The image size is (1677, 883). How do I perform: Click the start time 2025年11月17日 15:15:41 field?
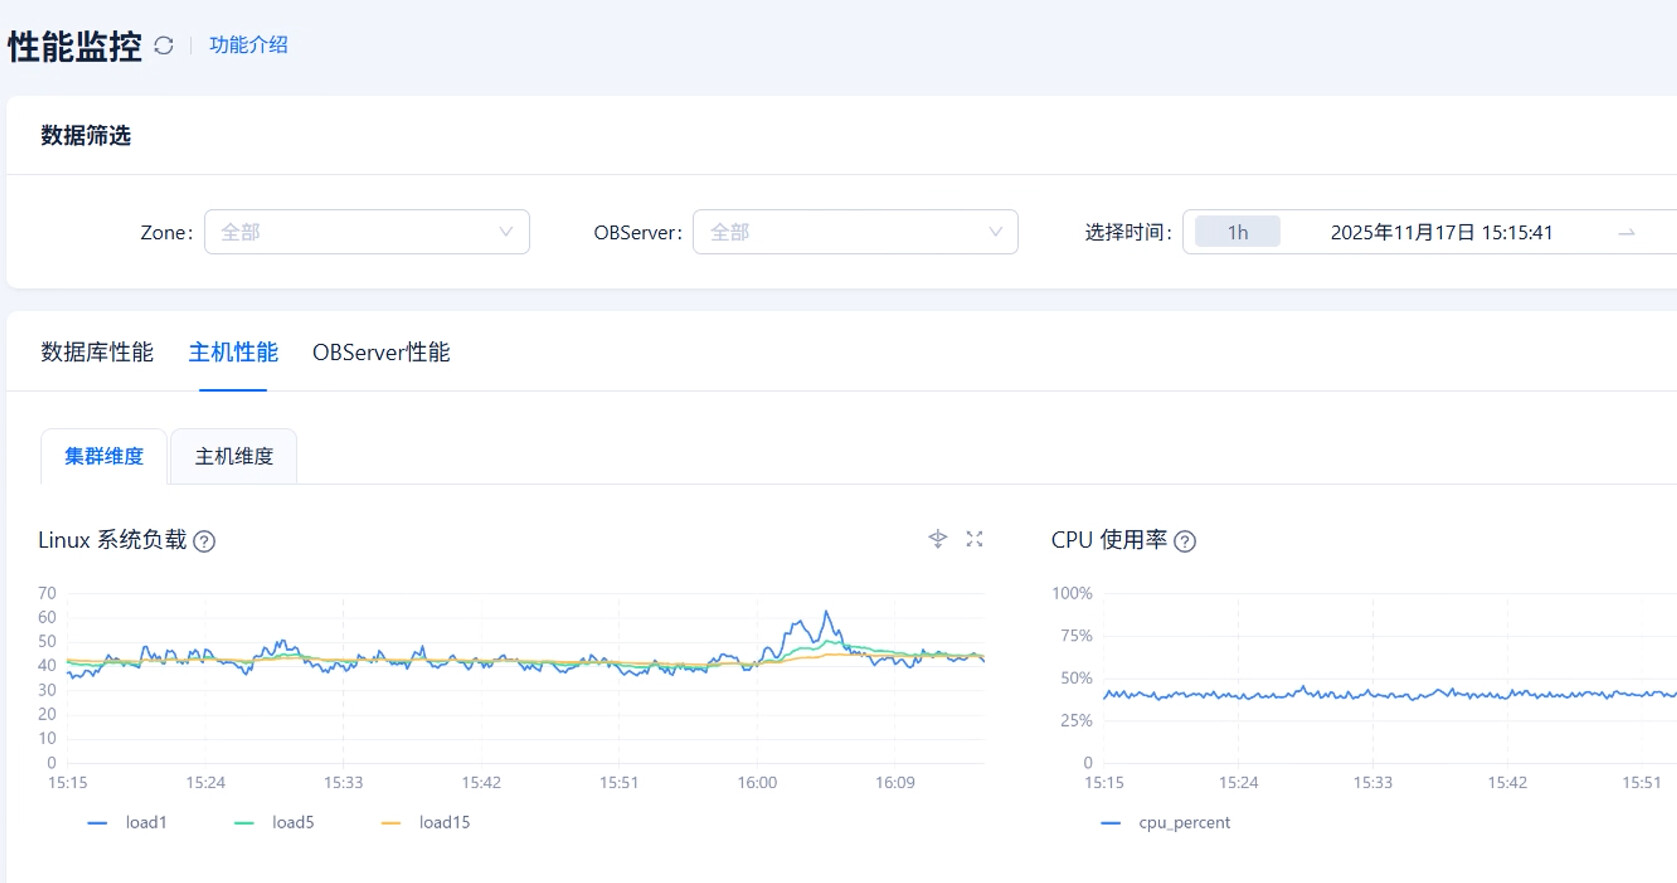pos(1441,232)
